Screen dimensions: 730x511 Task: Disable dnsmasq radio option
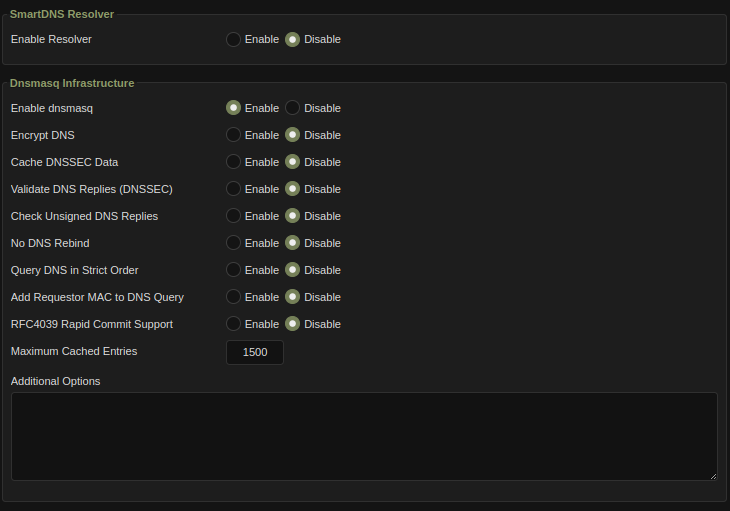[x=292, y=108]
